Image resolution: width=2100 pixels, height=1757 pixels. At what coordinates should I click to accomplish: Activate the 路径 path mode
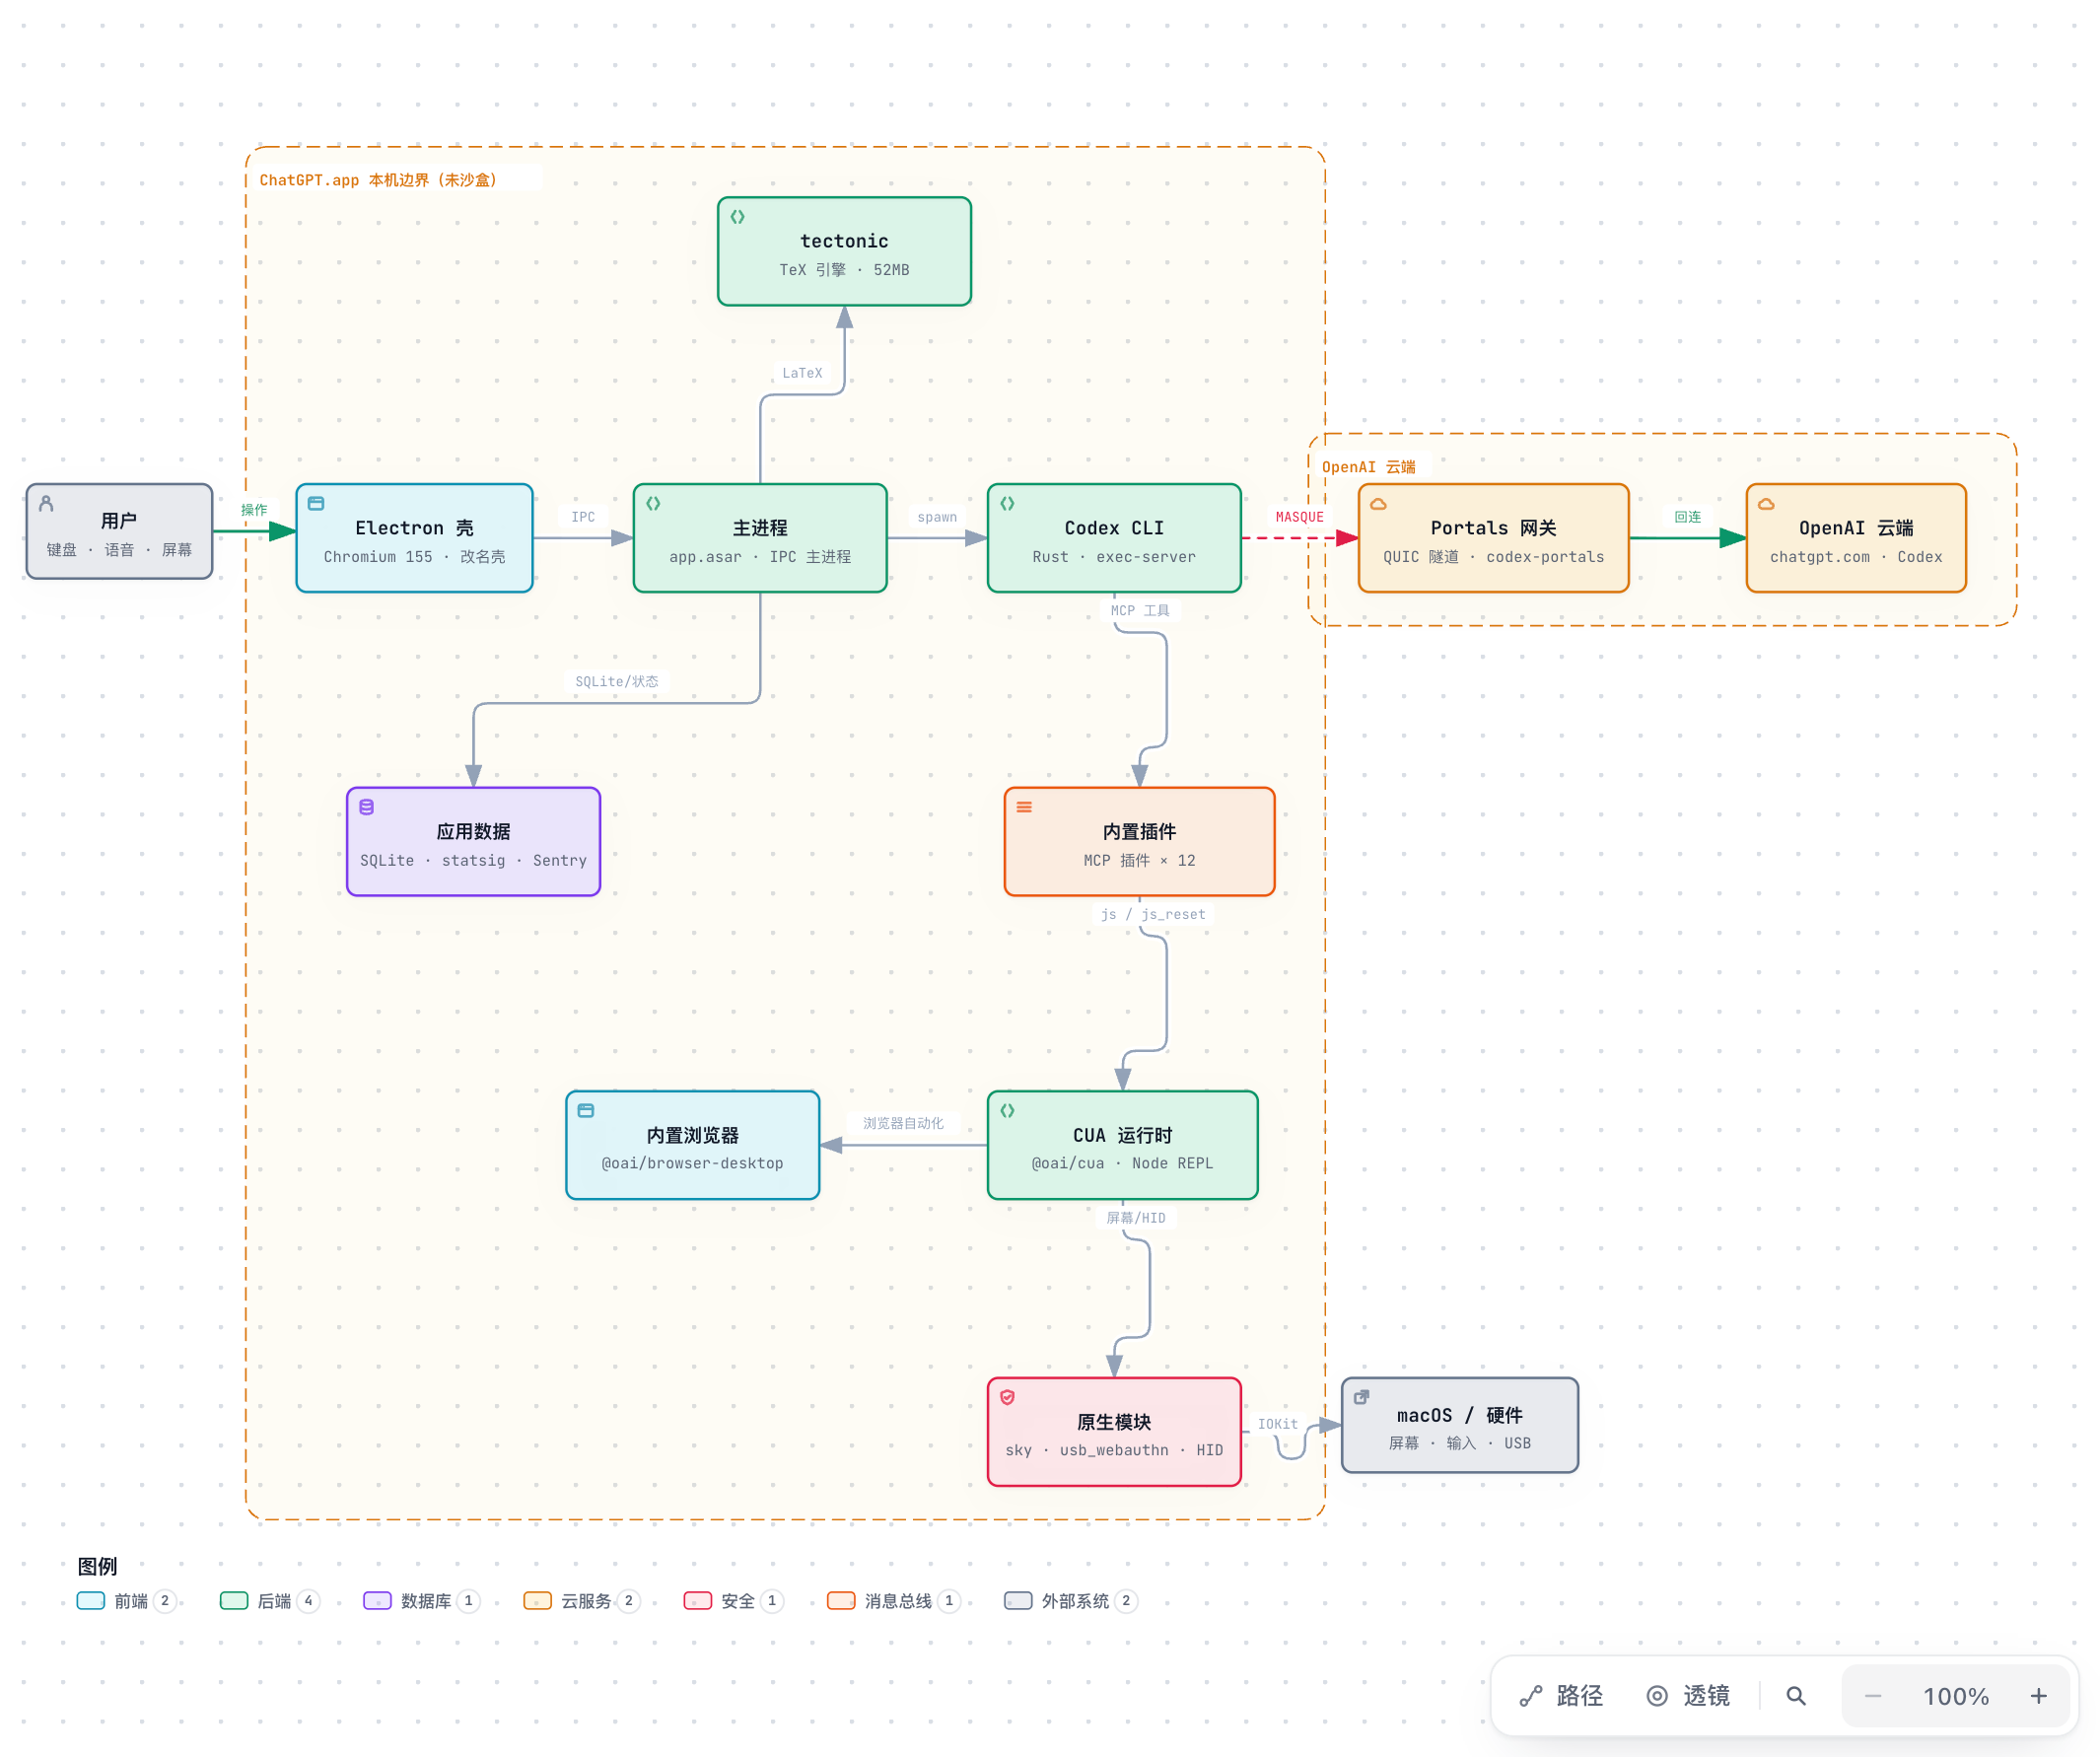coord(1561,1696)
